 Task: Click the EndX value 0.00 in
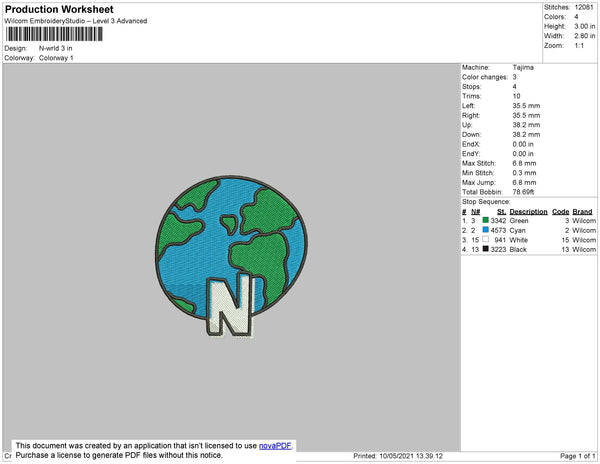point(523,144)
